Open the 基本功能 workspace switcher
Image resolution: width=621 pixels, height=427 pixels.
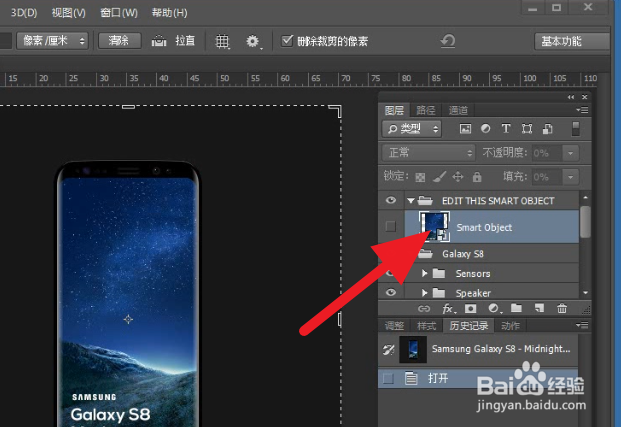coord(571,41)
